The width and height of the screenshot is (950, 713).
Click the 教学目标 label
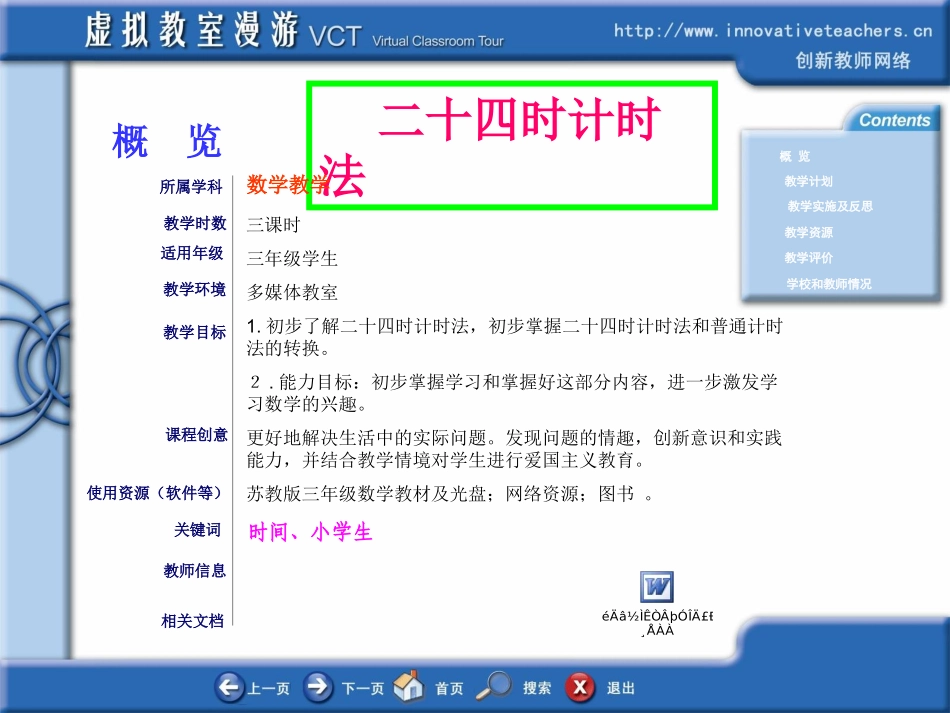pyautogui.click(x=194, y=332)
